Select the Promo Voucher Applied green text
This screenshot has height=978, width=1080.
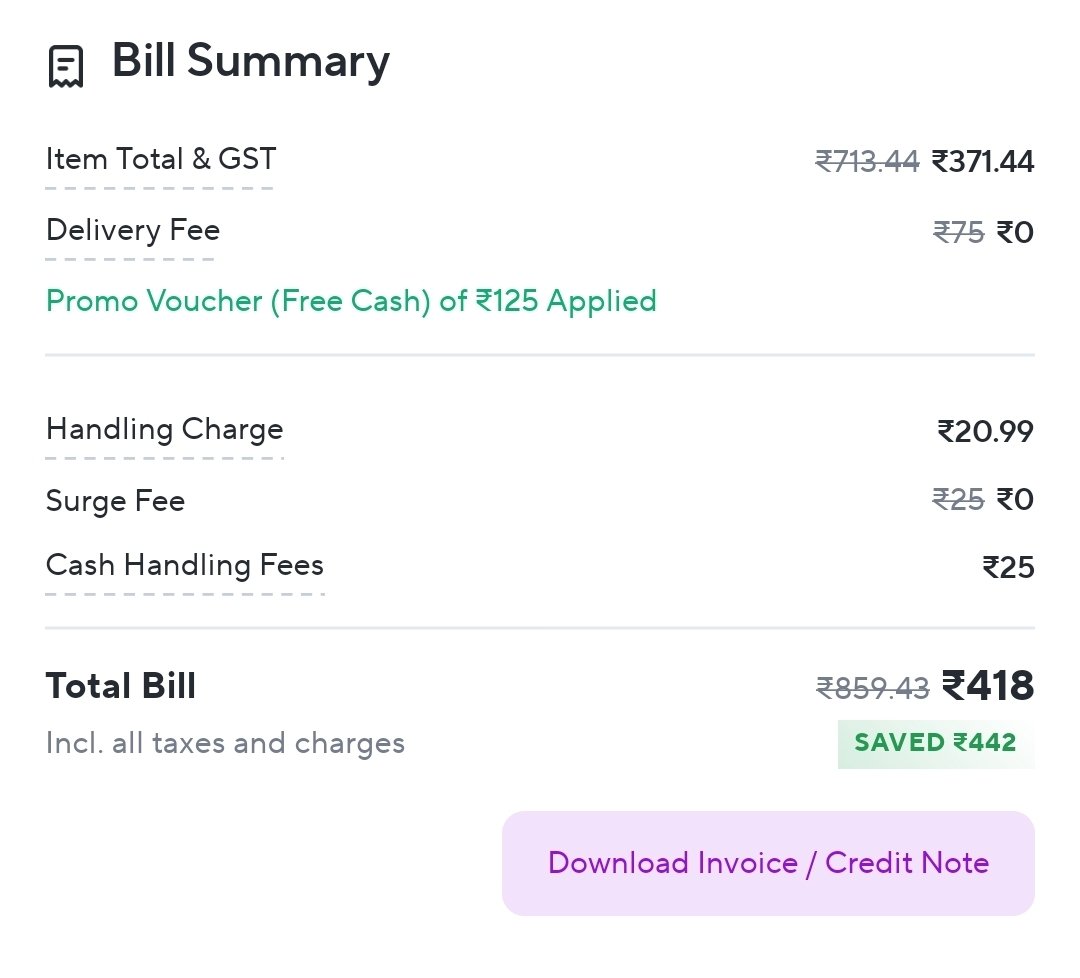coord(351,301)
